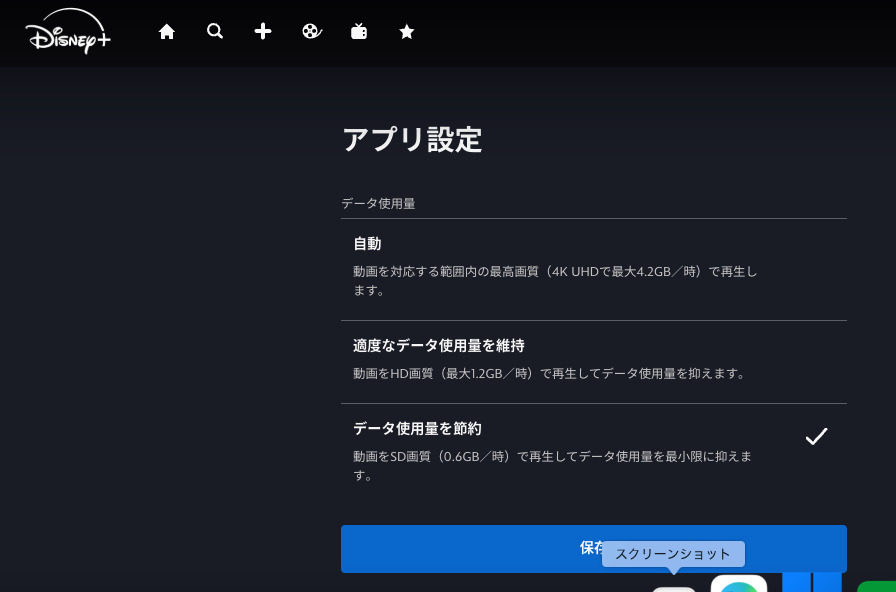This screenshot has height=592, width=896.
Task: Click the white dock icon under the tooltip
Action: 674,588
